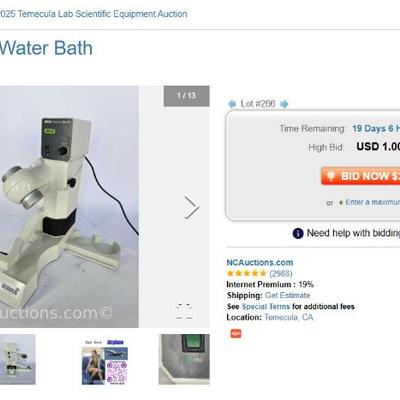400x400 pixels.
Task: Select the first microscope thumbnail
Action: (18, 359)
